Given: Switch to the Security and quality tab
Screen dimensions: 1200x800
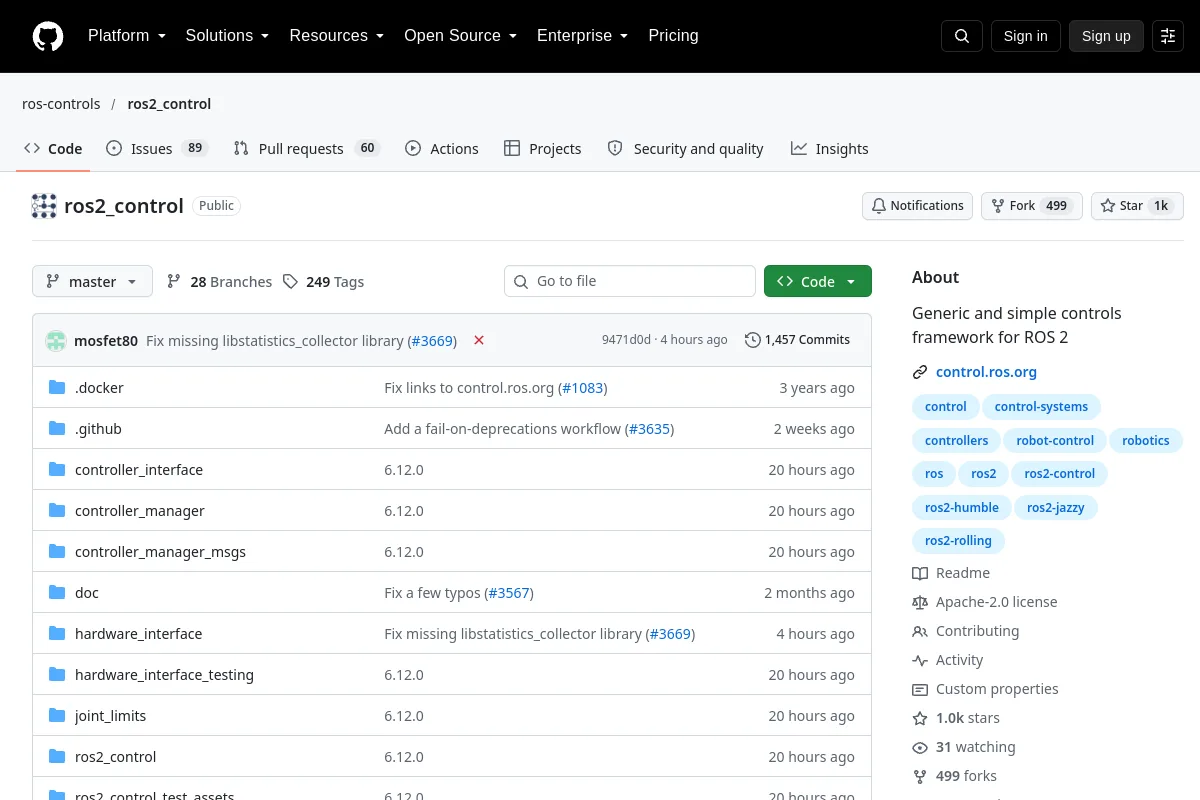Looking at the screenshot, I should coord(686,148).
